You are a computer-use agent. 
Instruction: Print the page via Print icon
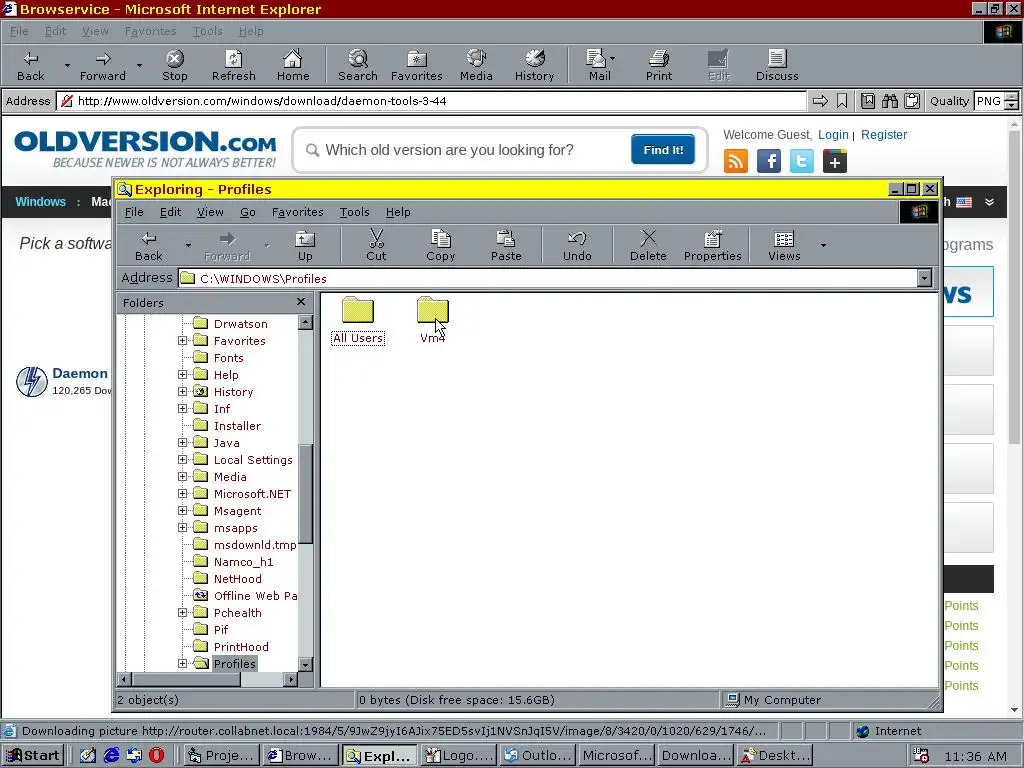point(658,65)
